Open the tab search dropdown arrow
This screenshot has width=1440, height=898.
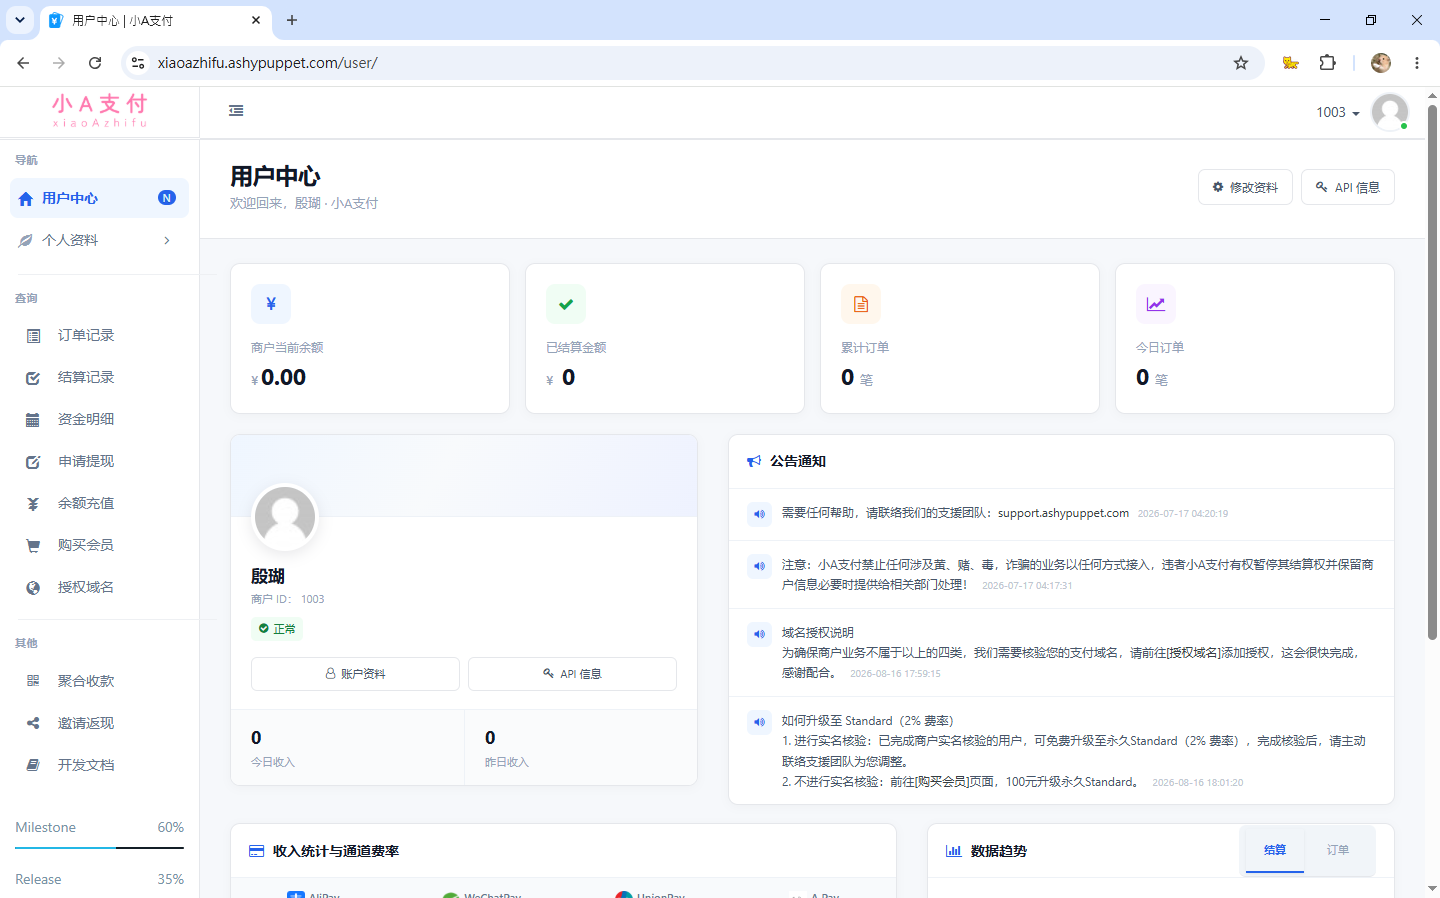20,20
